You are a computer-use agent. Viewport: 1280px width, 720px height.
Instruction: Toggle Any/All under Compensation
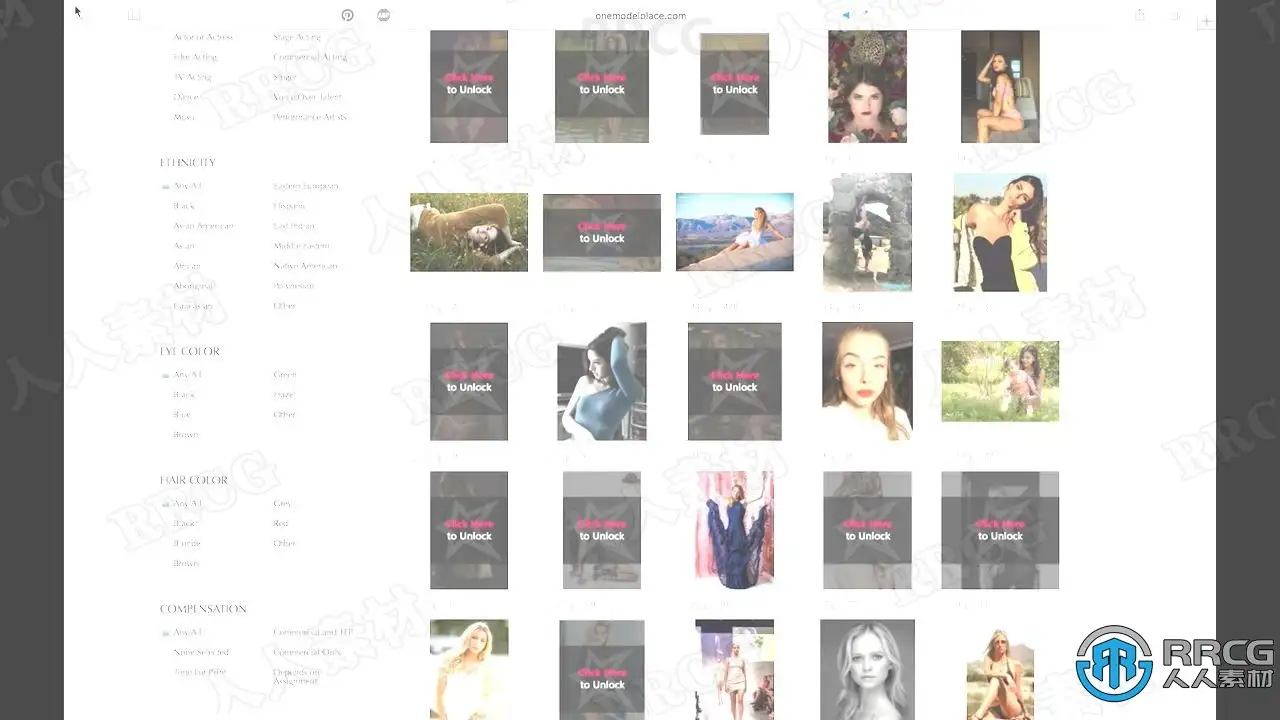[182, 633]
